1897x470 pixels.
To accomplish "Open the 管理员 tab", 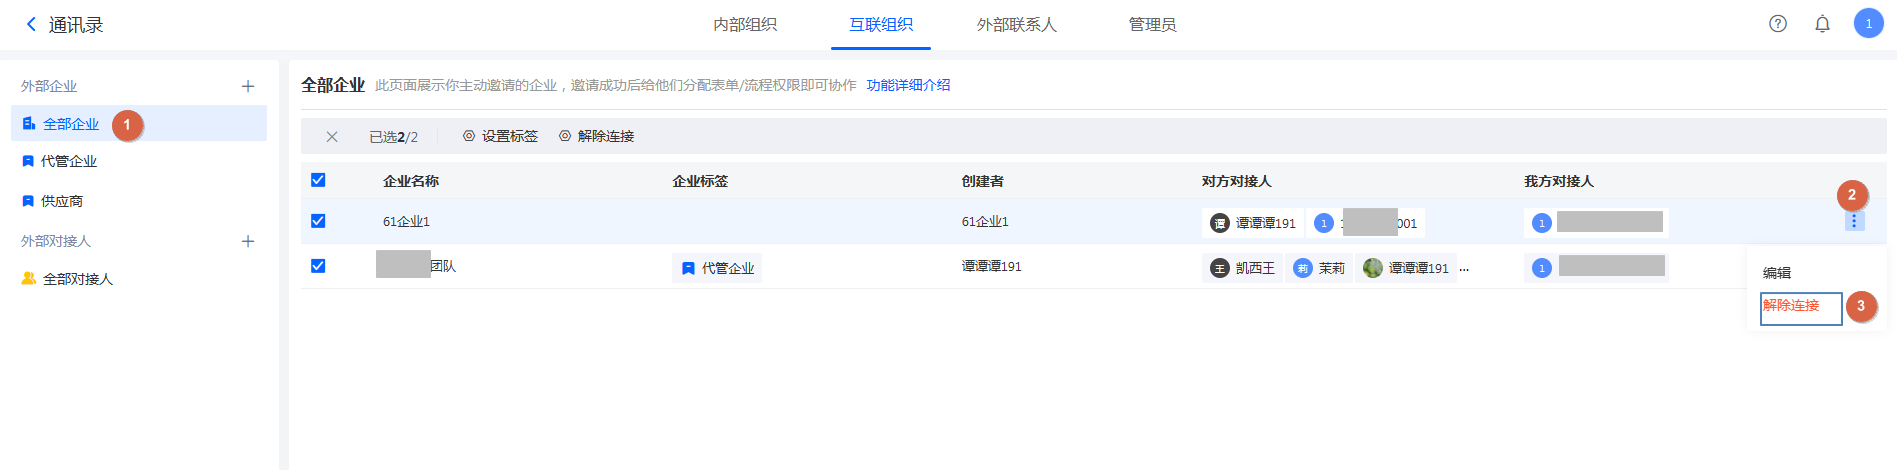I will click(1152, 25).
